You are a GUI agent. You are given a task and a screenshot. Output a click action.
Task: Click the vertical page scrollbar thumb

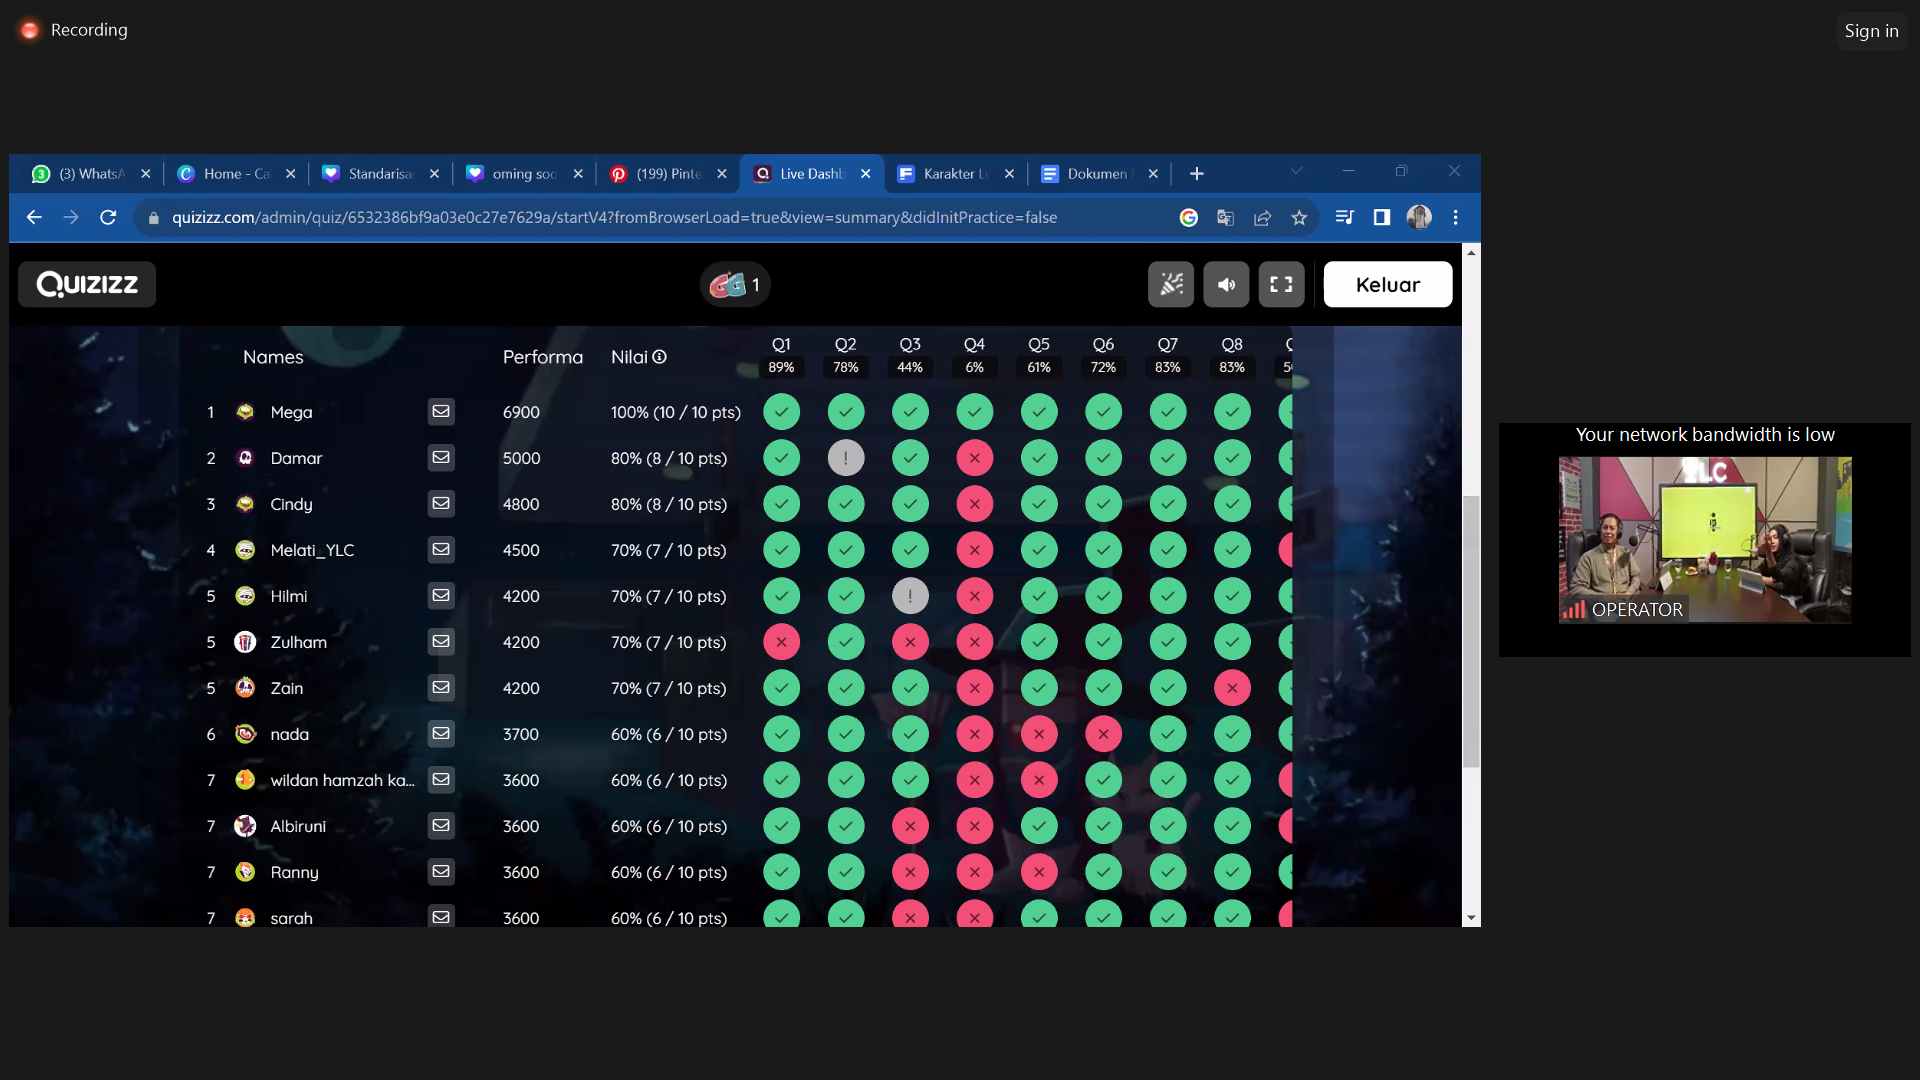(x=1471, y=630)
